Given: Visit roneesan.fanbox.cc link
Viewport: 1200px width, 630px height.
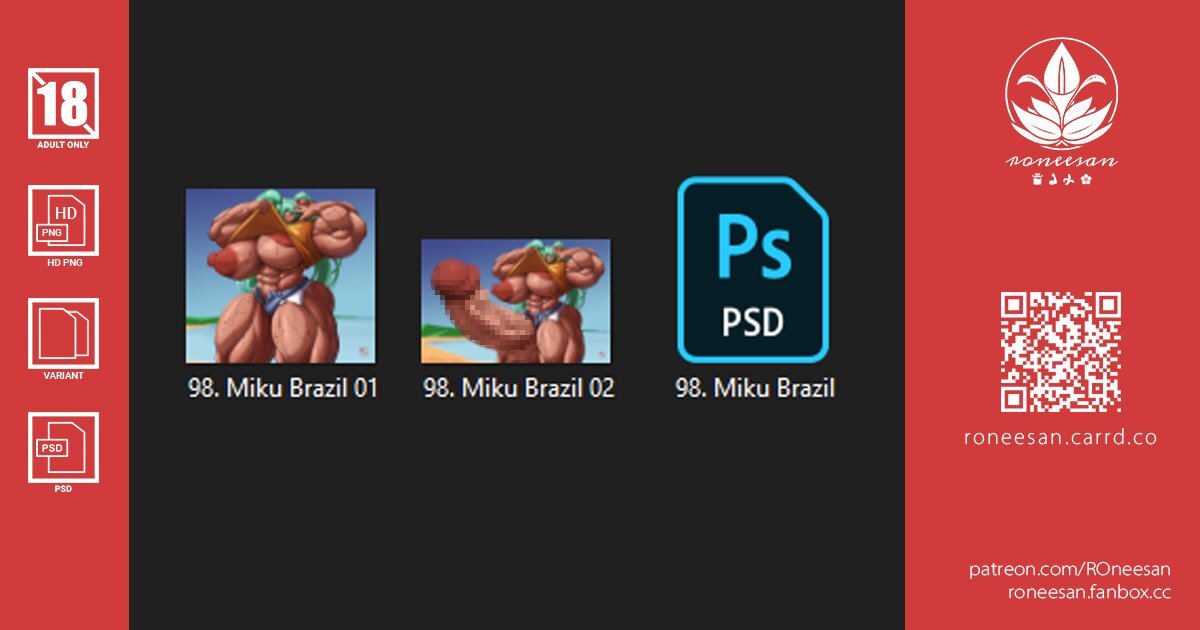Looking at the screenshot, I should [1089, 592].
